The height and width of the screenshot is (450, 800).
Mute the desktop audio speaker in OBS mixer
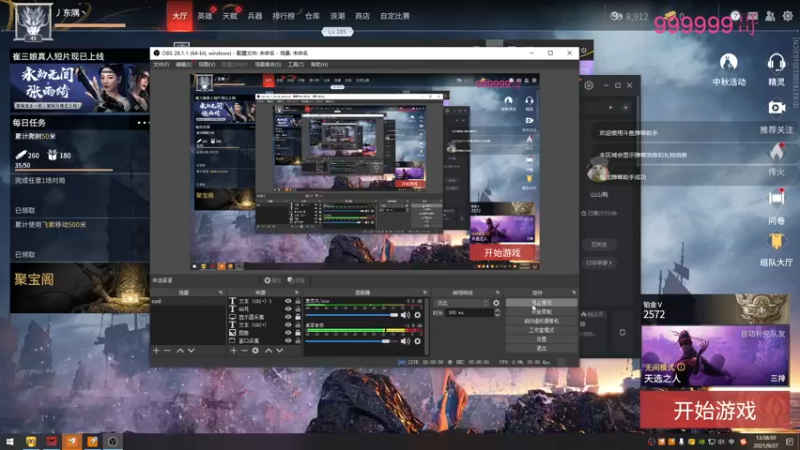tap(405, 341)
